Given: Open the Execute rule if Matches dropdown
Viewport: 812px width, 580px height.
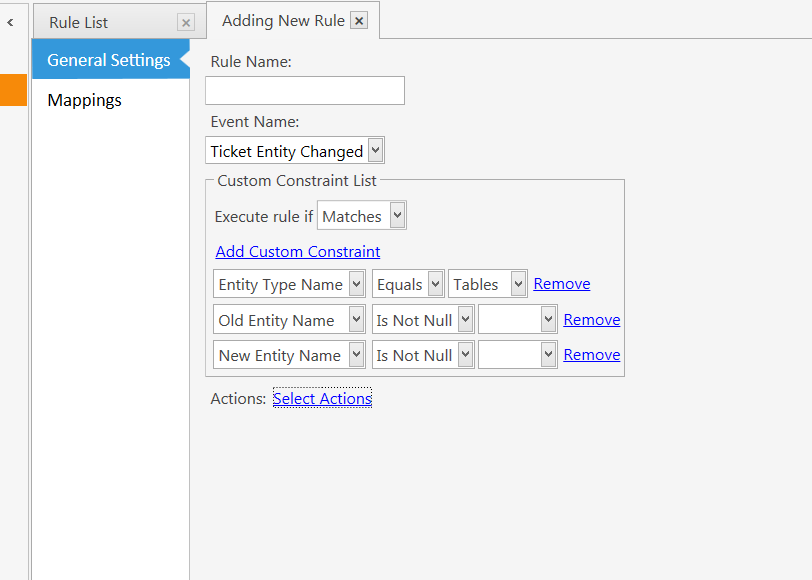Looking at the screenshot, I should coord(361,215).
